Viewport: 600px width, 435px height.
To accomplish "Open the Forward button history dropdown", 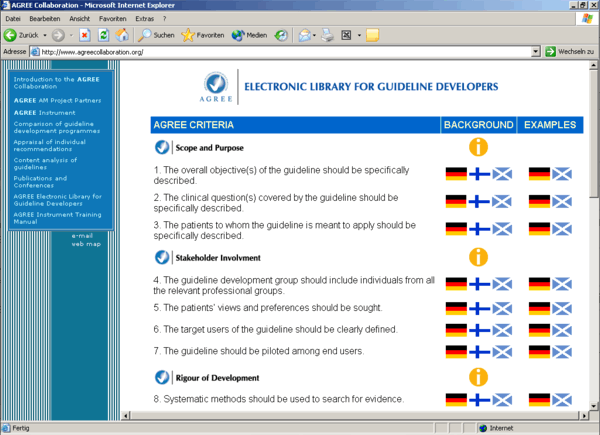I will [71, 35].
